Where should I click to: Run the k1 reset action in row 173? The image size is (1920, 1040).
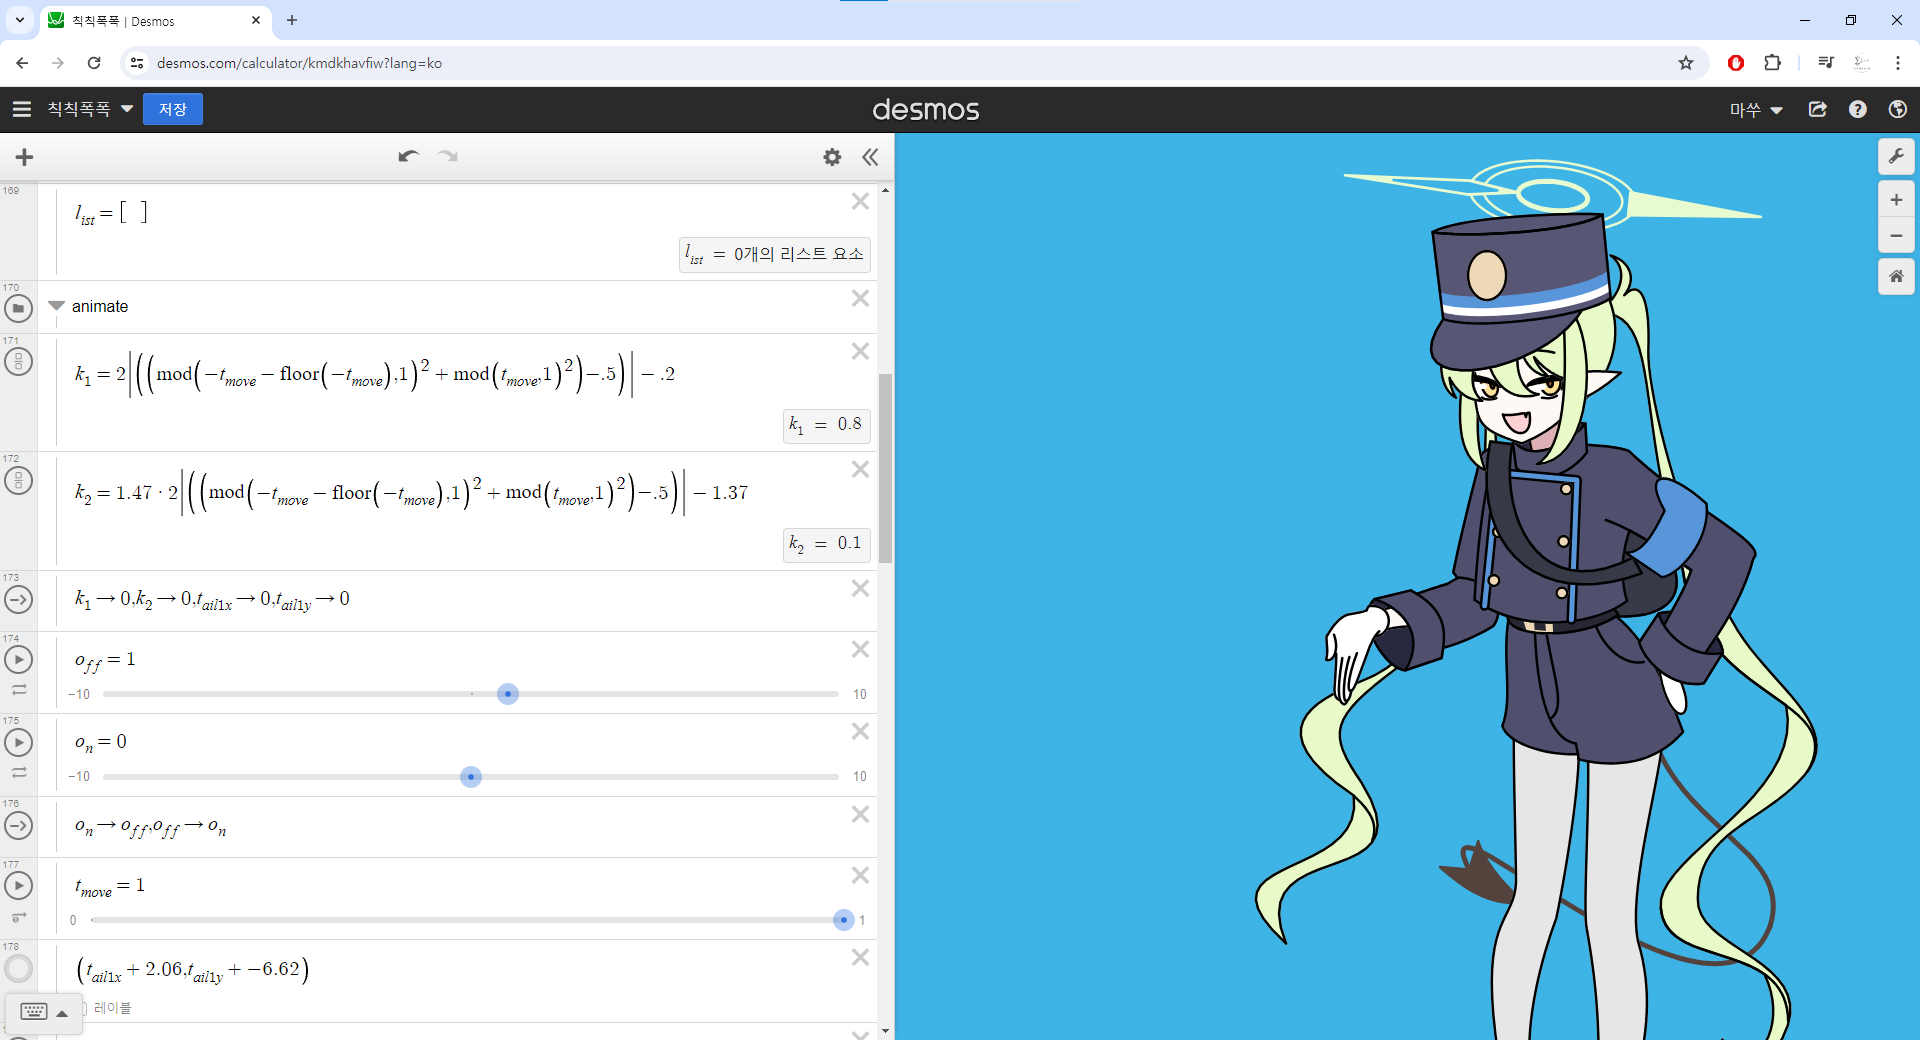[18, 600]
